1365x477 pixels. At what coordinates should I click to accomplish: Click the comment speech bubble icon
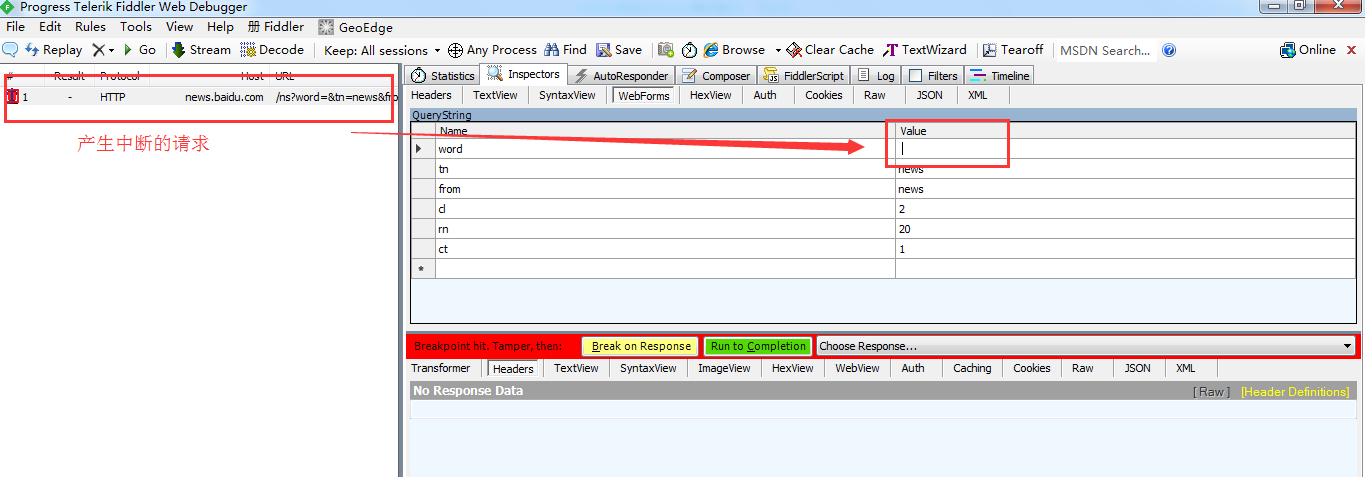[10, 50]
